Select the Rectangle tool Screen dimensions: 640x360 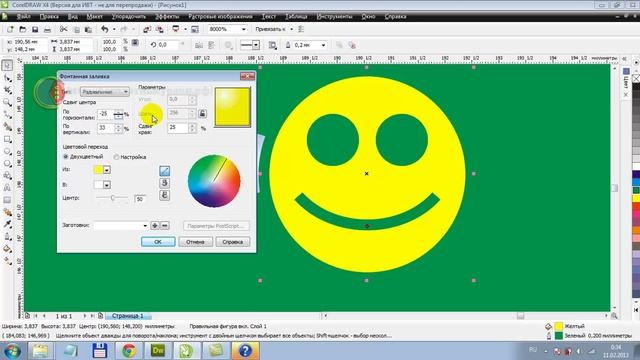pyautogui.click(x=7, y=139)
